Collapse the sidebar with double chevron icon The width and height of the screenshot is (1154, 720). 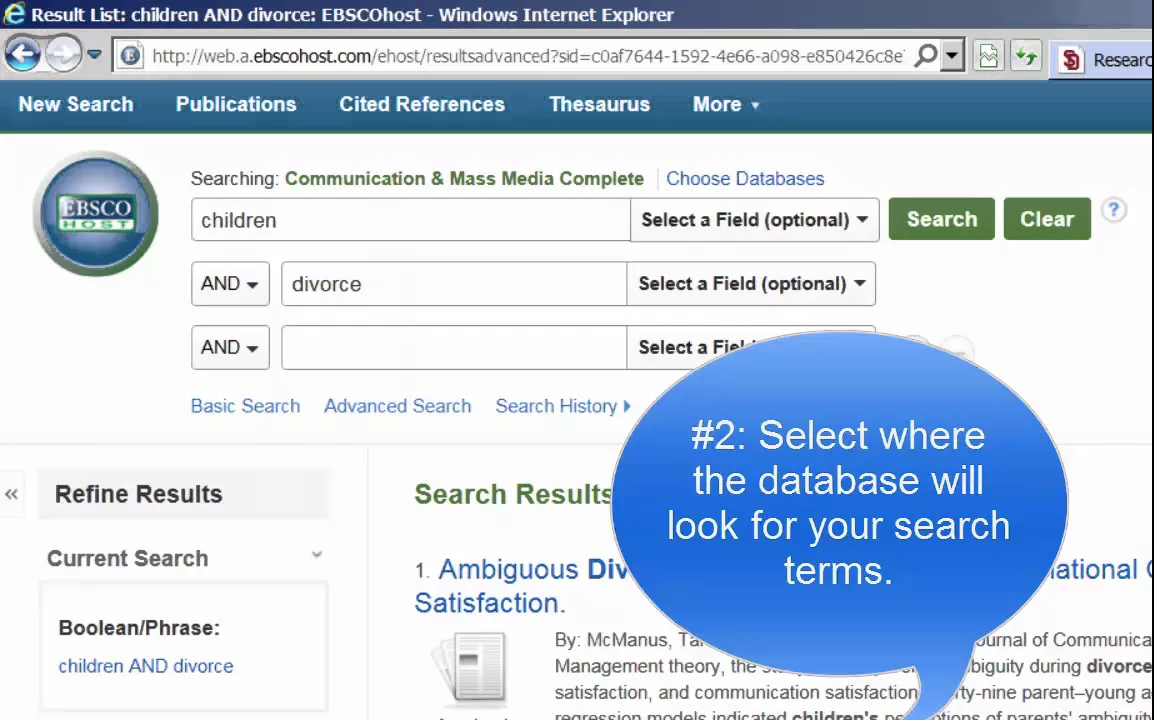pos(11,494)
